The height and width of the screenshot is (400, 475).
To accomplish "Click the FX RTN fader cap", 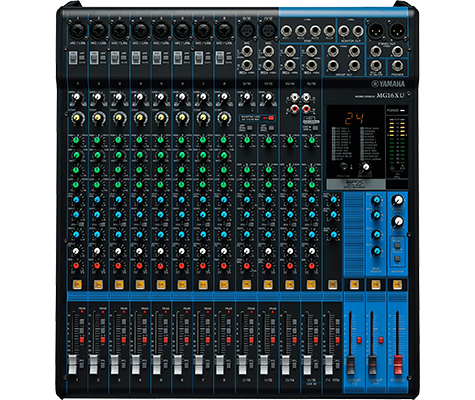I will pyautogui.click(x=329, y=364).
